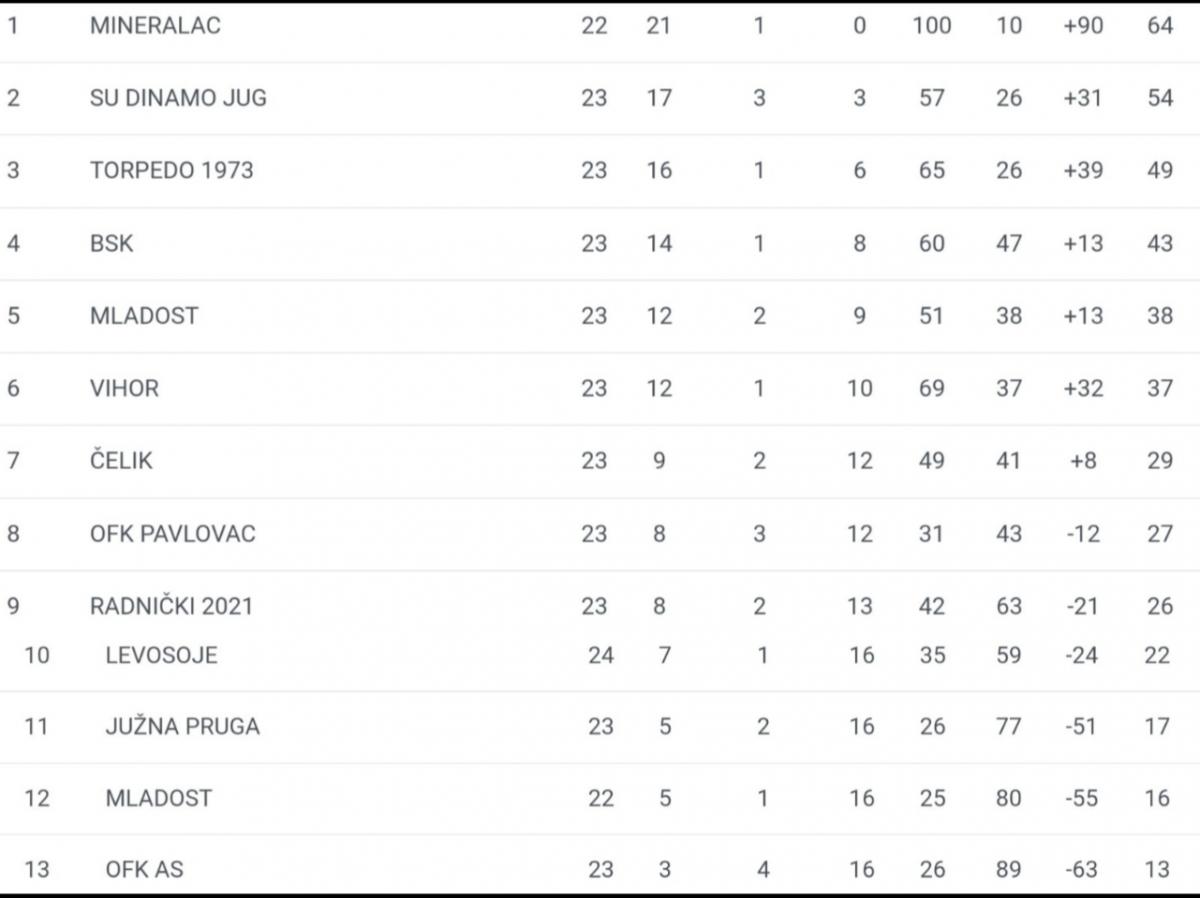Select the OFK AS team name
The height and width of the screenshot is (898, 1200).
tap(145, 869)
